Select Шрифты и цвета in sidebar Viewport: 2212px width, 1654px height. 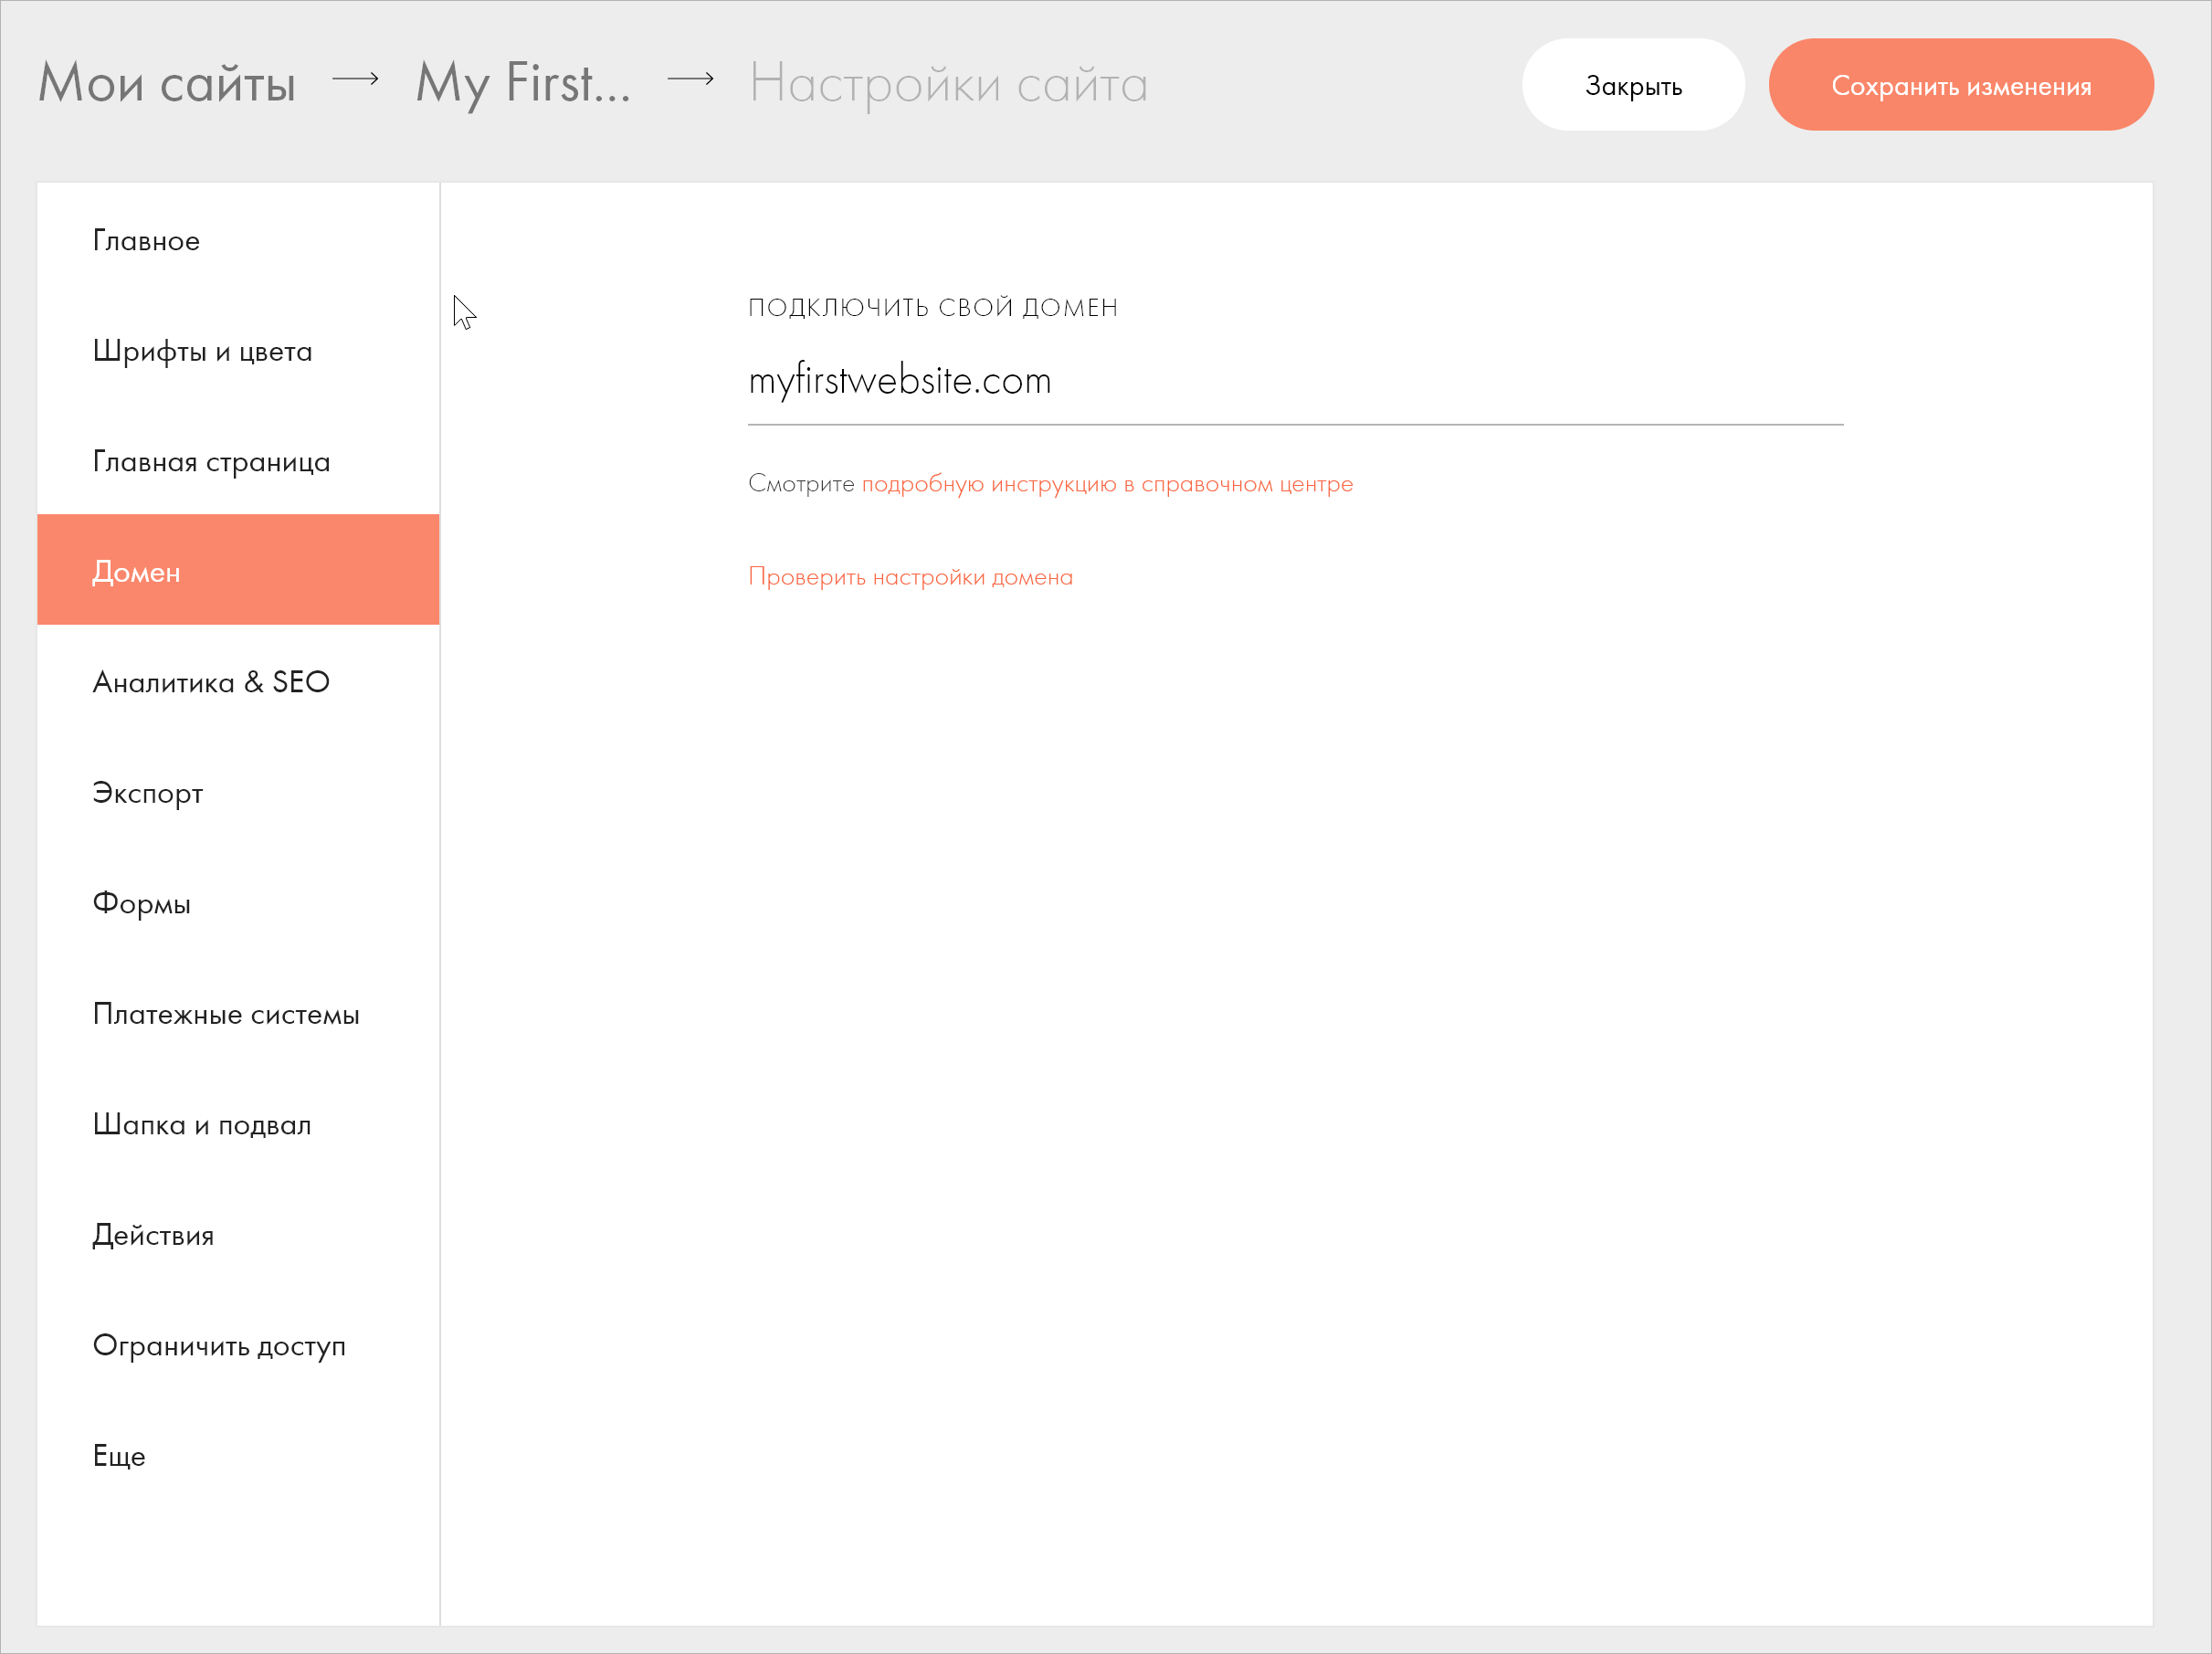pos(202,351)
